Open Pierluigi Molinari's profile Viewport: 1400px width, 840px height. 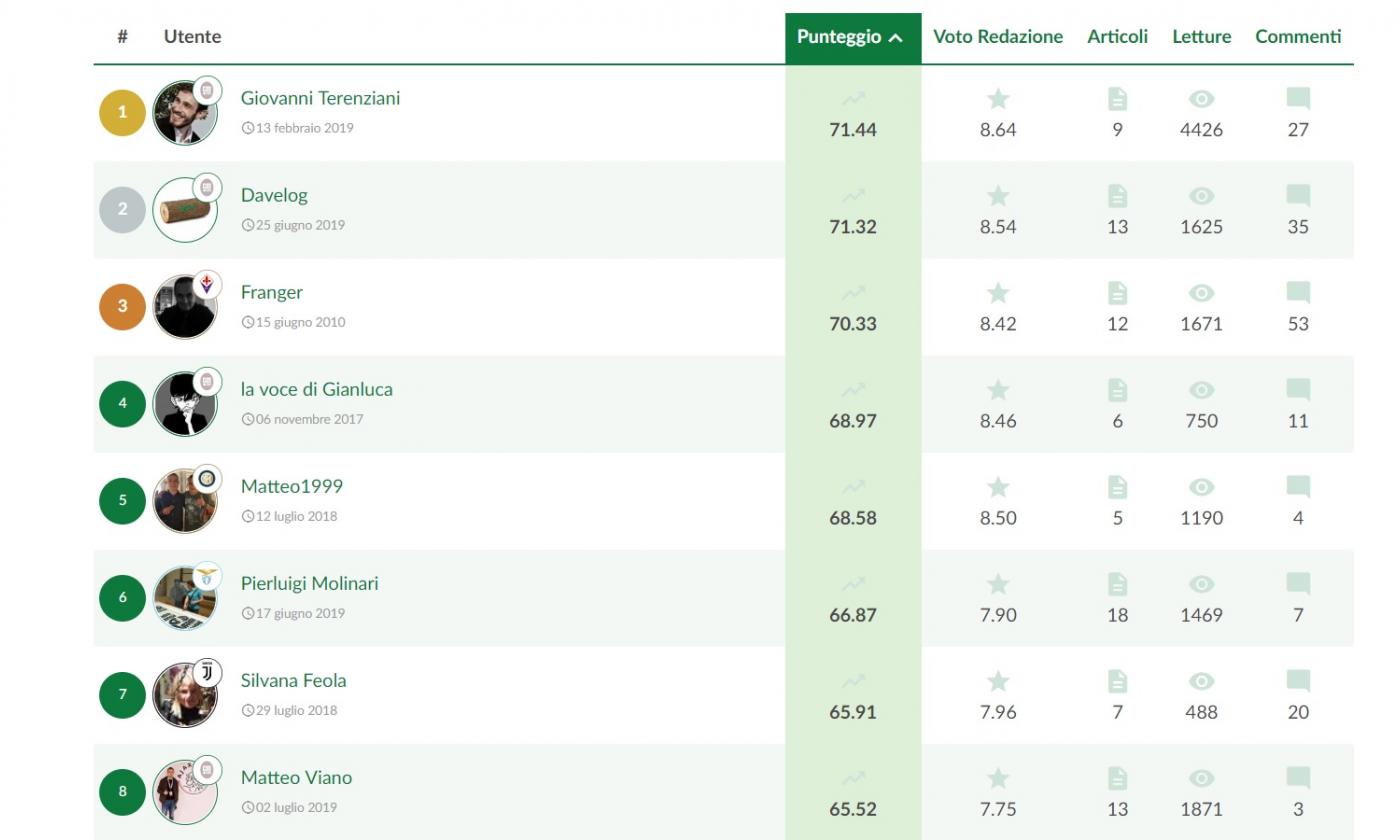pos(310,583)
